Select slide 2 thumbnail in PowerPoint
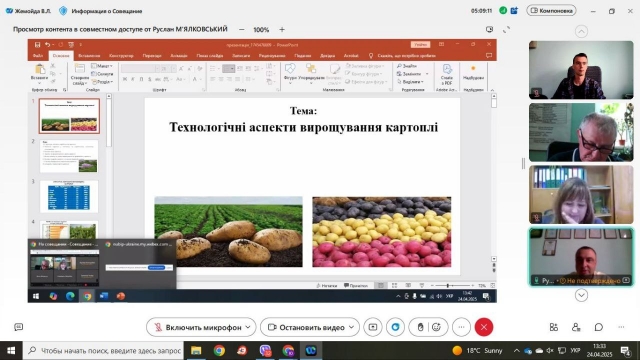640x360 pixels. pos(69,156)
